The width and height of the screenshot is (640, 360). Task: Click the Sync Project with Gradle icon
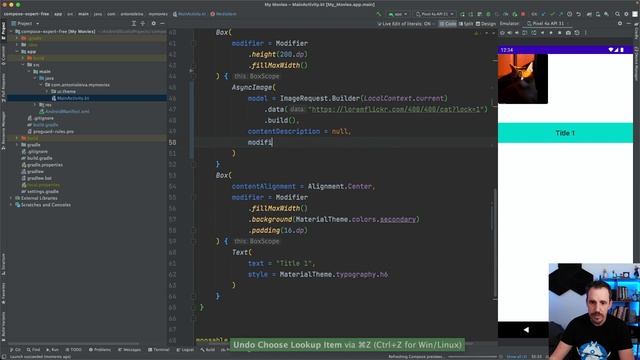589,14
